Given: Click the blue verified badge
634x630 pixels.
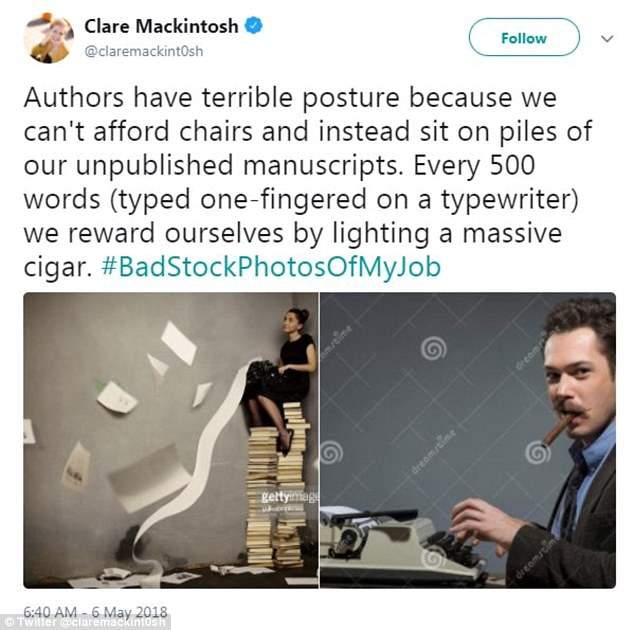Looking at the screenshot, I should point(254,25).
